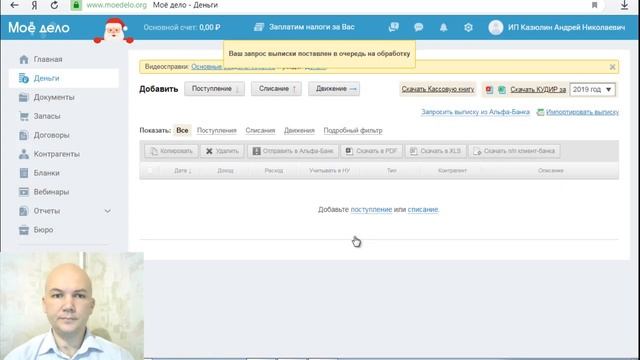The width and height of the screenshot is (640, 360).
Task: Click Импортировать выписку link
Action: (x=582, y=112)
